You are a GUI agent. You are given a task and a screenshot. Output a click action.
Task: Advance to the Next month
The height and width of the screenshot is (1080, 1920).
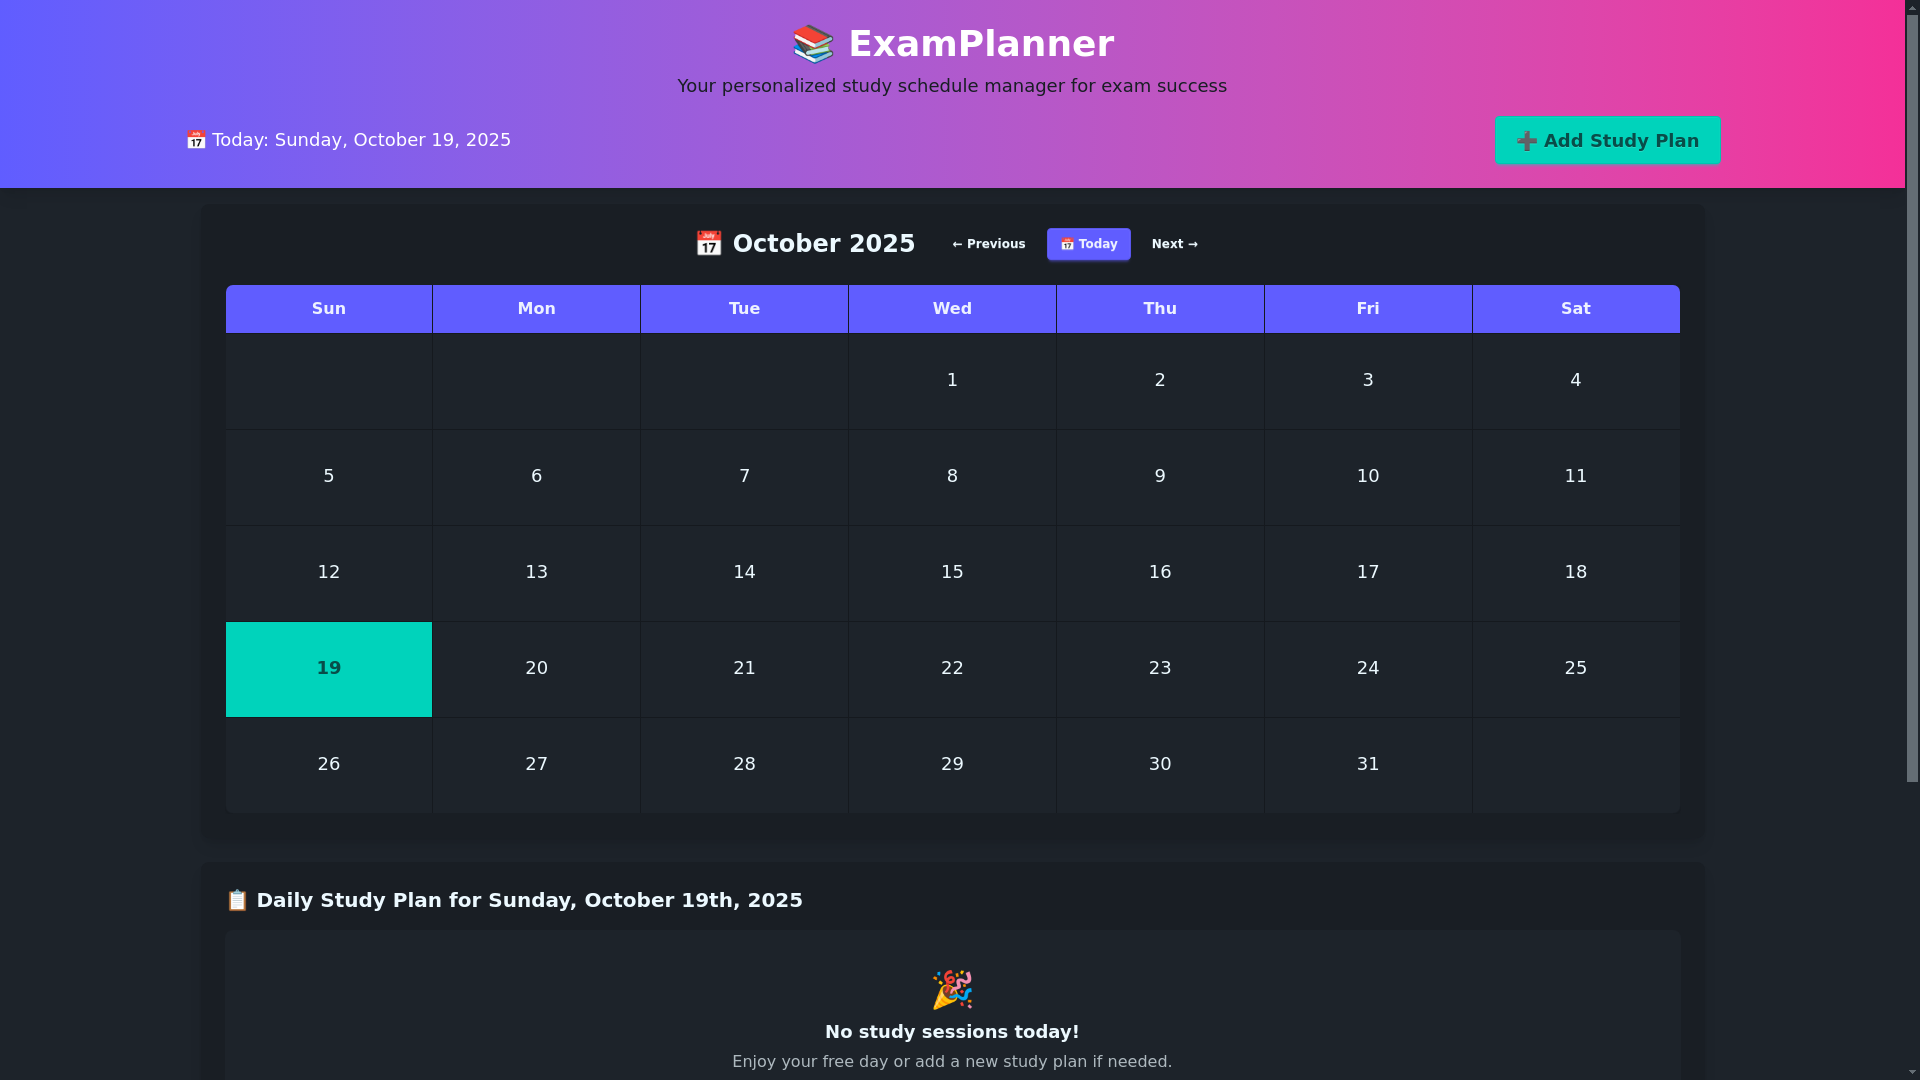1174,244
